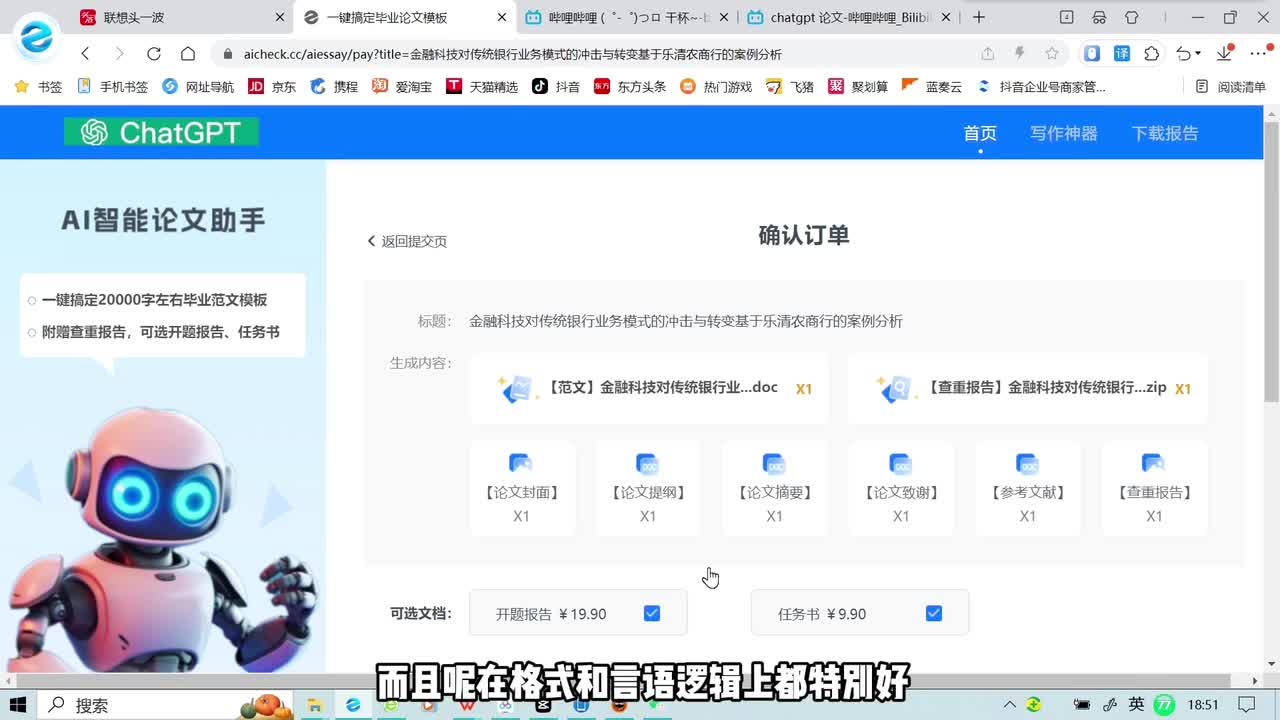Open the browser three-dot menu
Viewport: 1280px width, 720px height.
point(1257,54)
